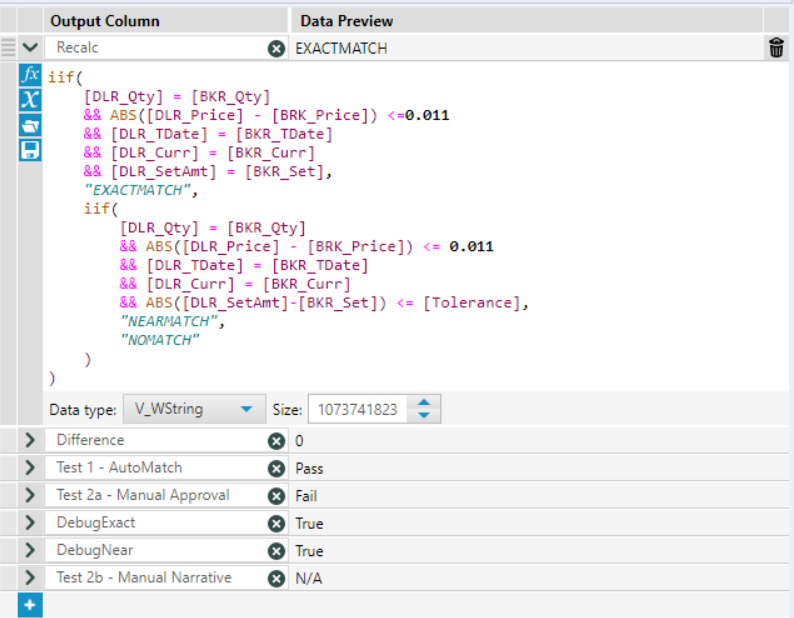Grab the Recalc row drag handle
Screen dimensions: 794x618
pyautogui.click(x=8, y=48)
